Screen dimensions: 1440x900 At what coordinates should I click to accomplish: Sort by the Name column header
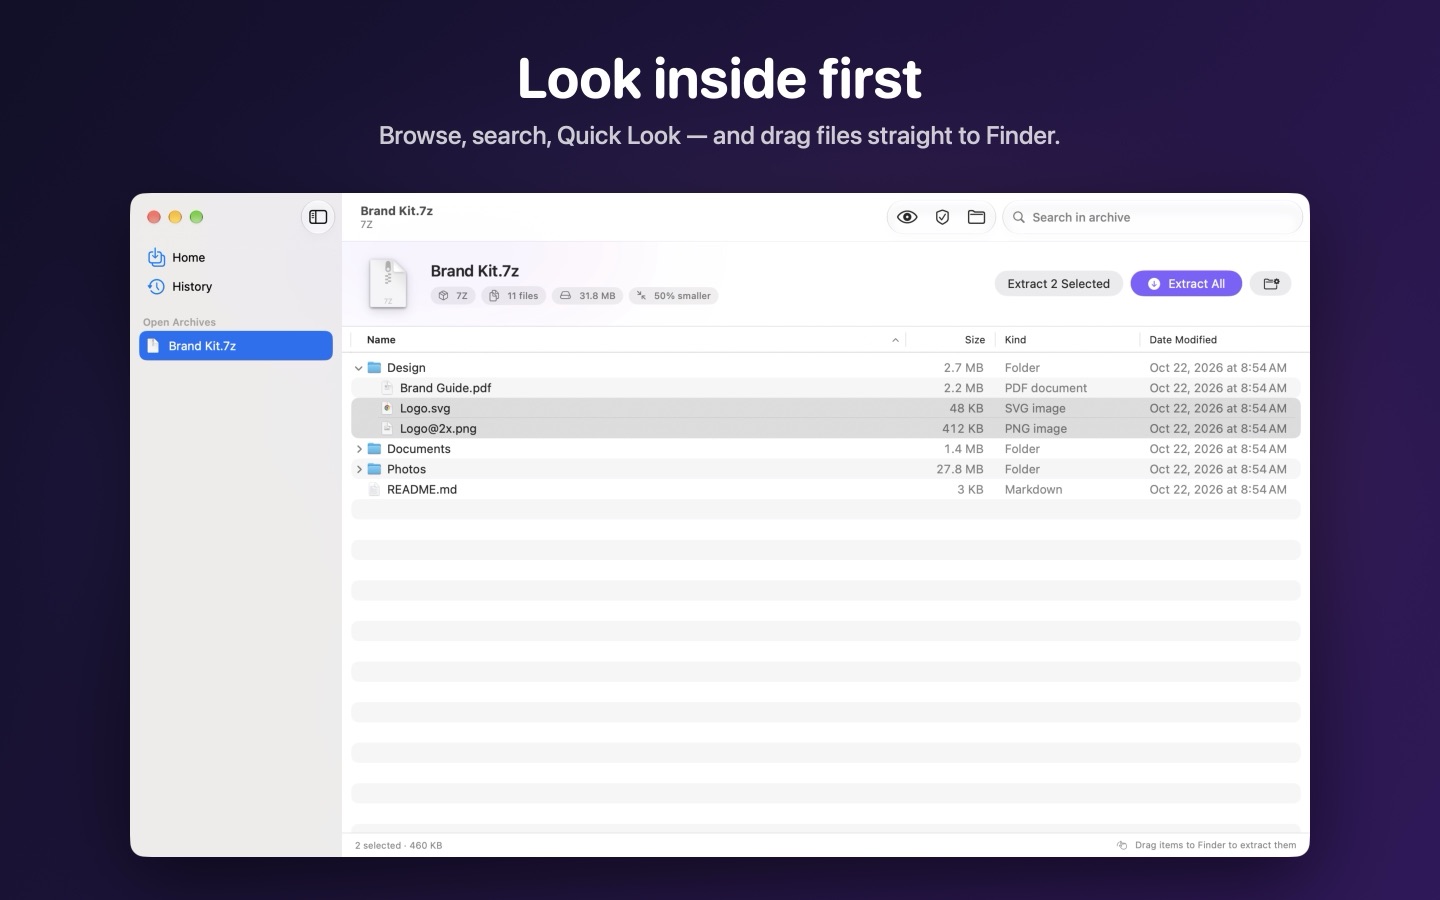(x=628, y=340)
